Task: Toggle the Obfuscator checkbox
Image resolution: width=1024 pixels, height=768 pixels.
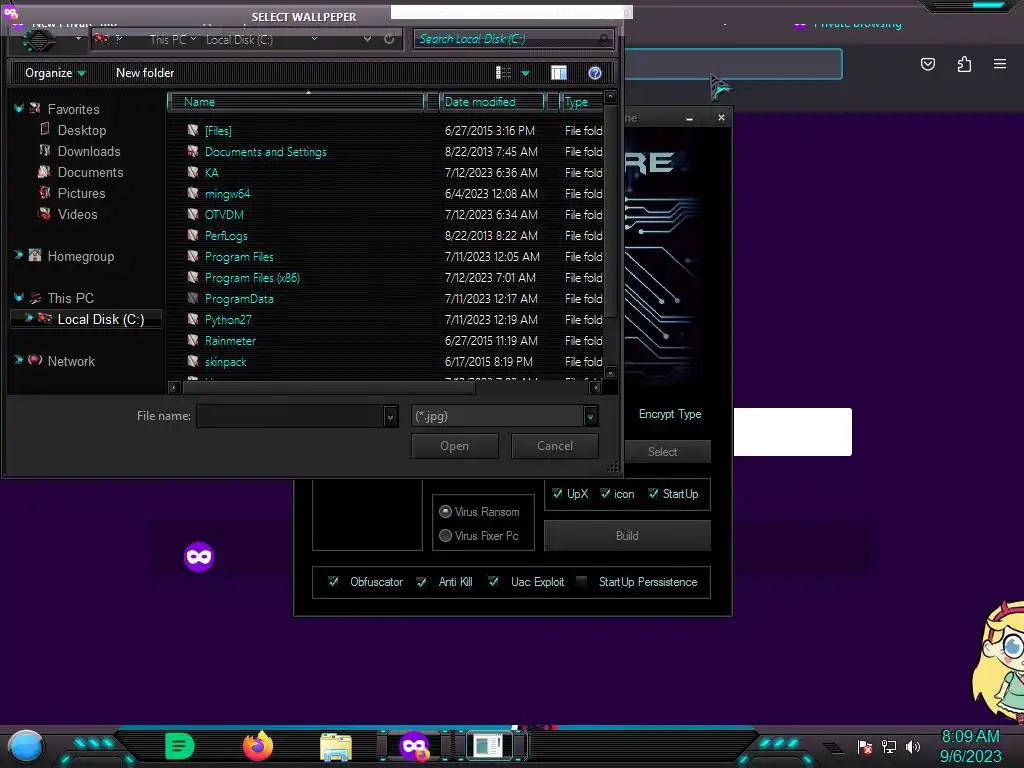Action: point(333,581)
